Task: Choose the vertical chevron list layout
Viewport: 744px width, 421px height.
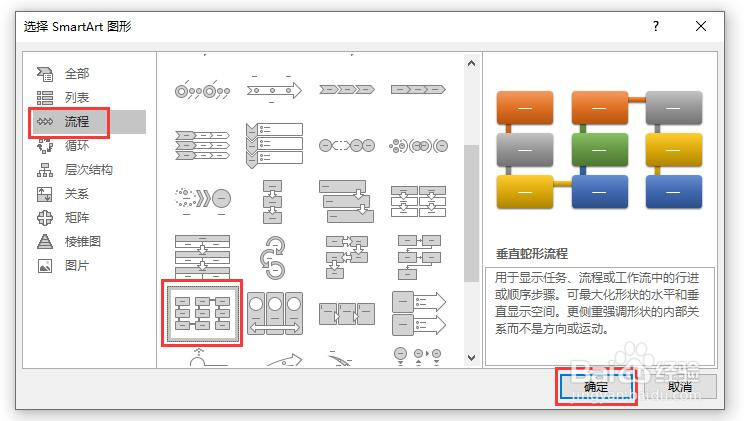Action: (274, 145)
